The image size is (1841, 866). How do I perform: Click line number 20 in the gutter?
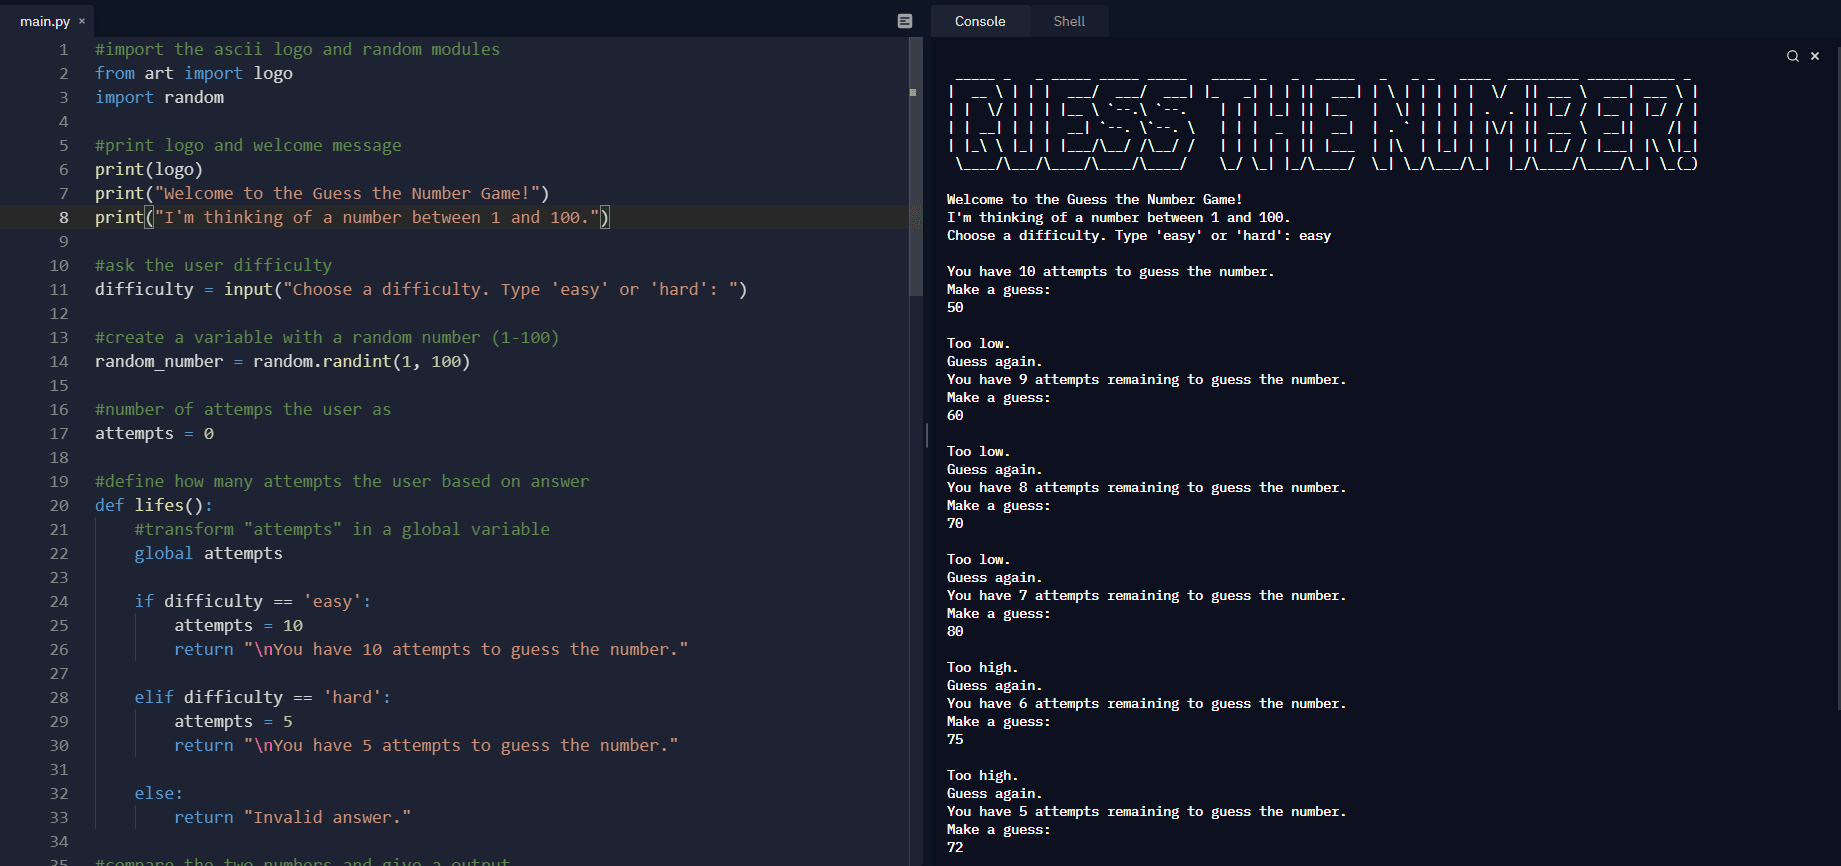pyautogui.click(x=59, y=505)
